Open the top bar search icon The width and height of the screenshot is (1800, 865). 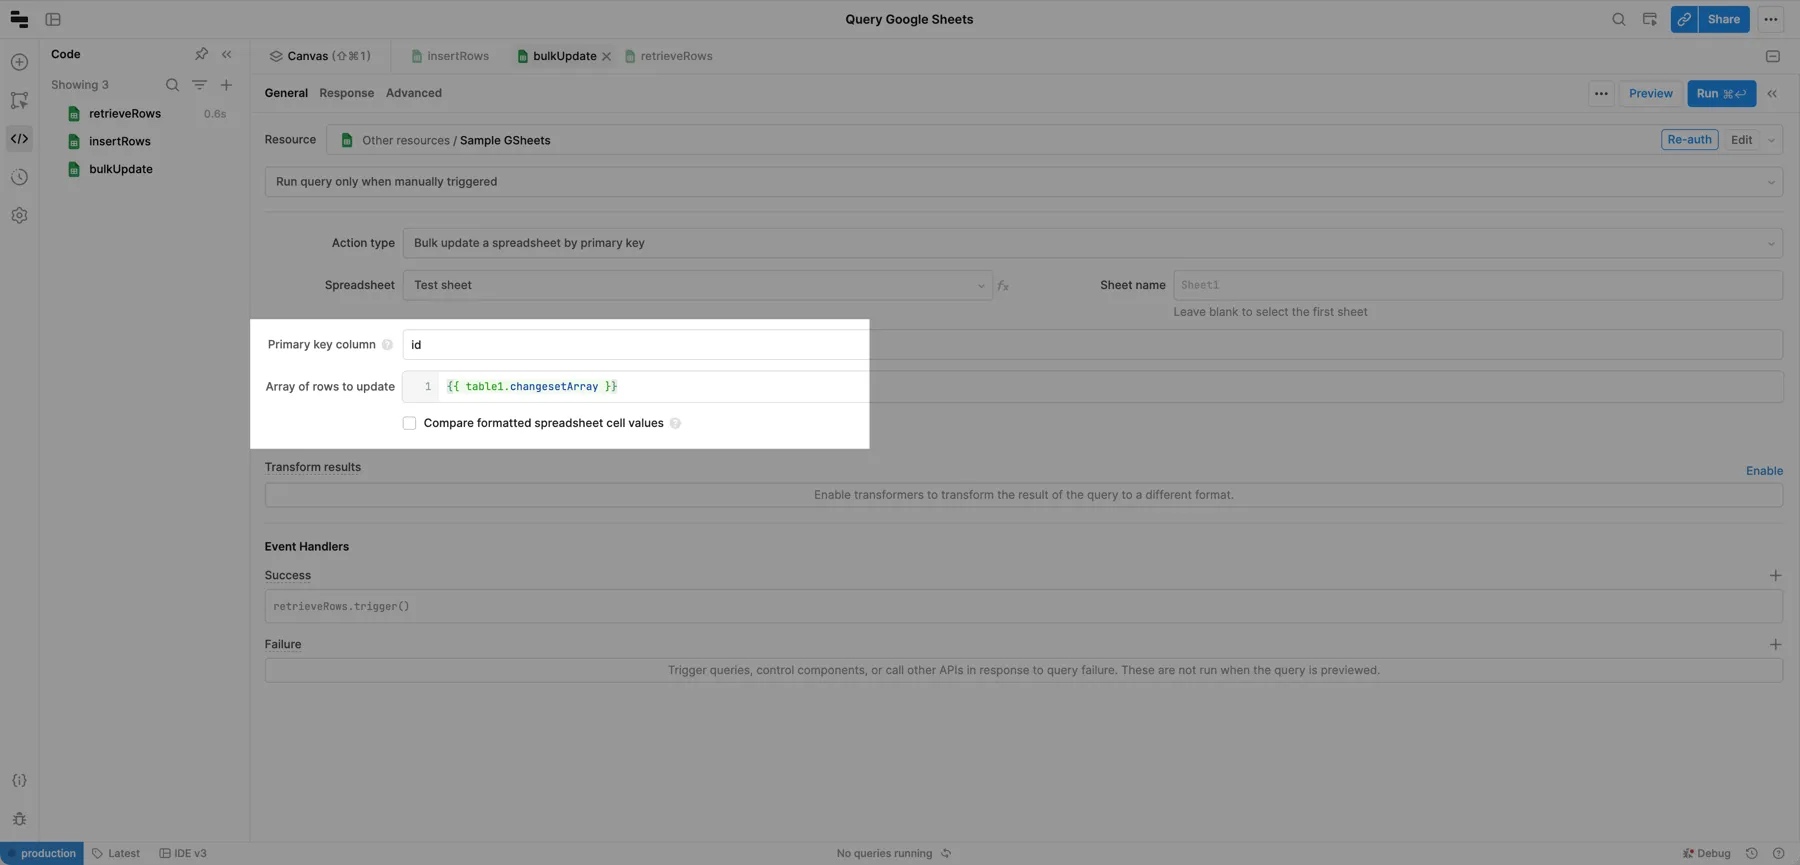(1618, 19)
